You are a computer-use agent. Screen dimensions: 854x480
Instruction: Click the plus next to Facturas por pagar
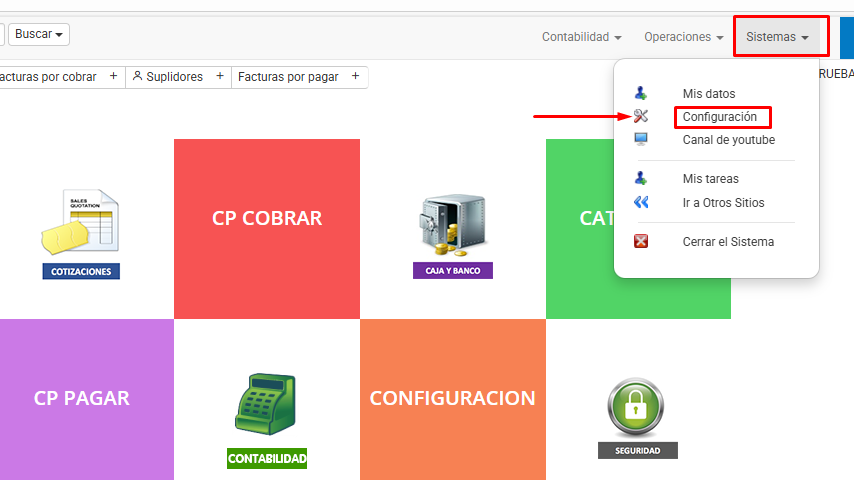click(x=355, y=76)
